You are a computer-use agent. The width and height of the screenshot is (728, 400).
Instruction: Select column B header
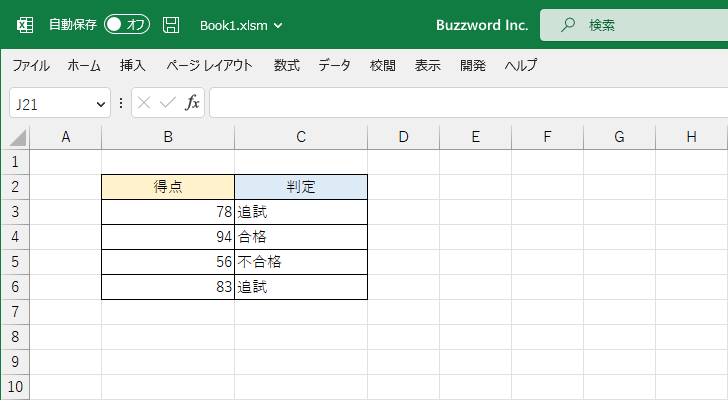pyautogui.click(x=168, y=137)
